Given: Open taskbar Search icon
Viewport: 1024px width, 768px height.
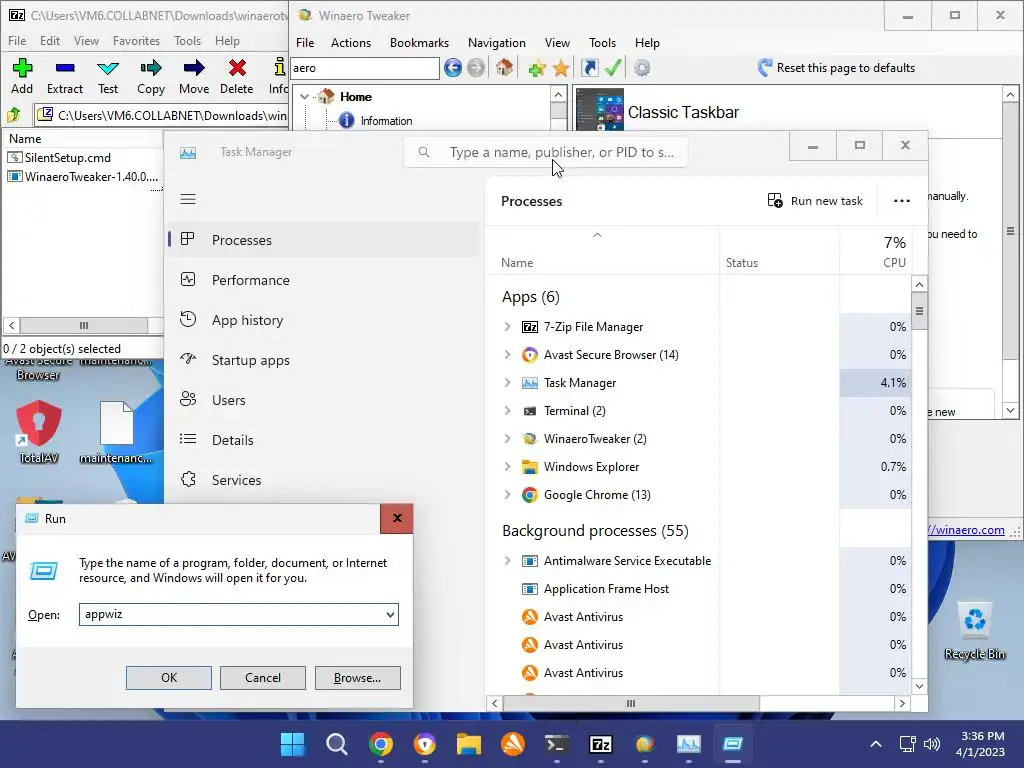Looking at the screenshot, I should point(336,744).
